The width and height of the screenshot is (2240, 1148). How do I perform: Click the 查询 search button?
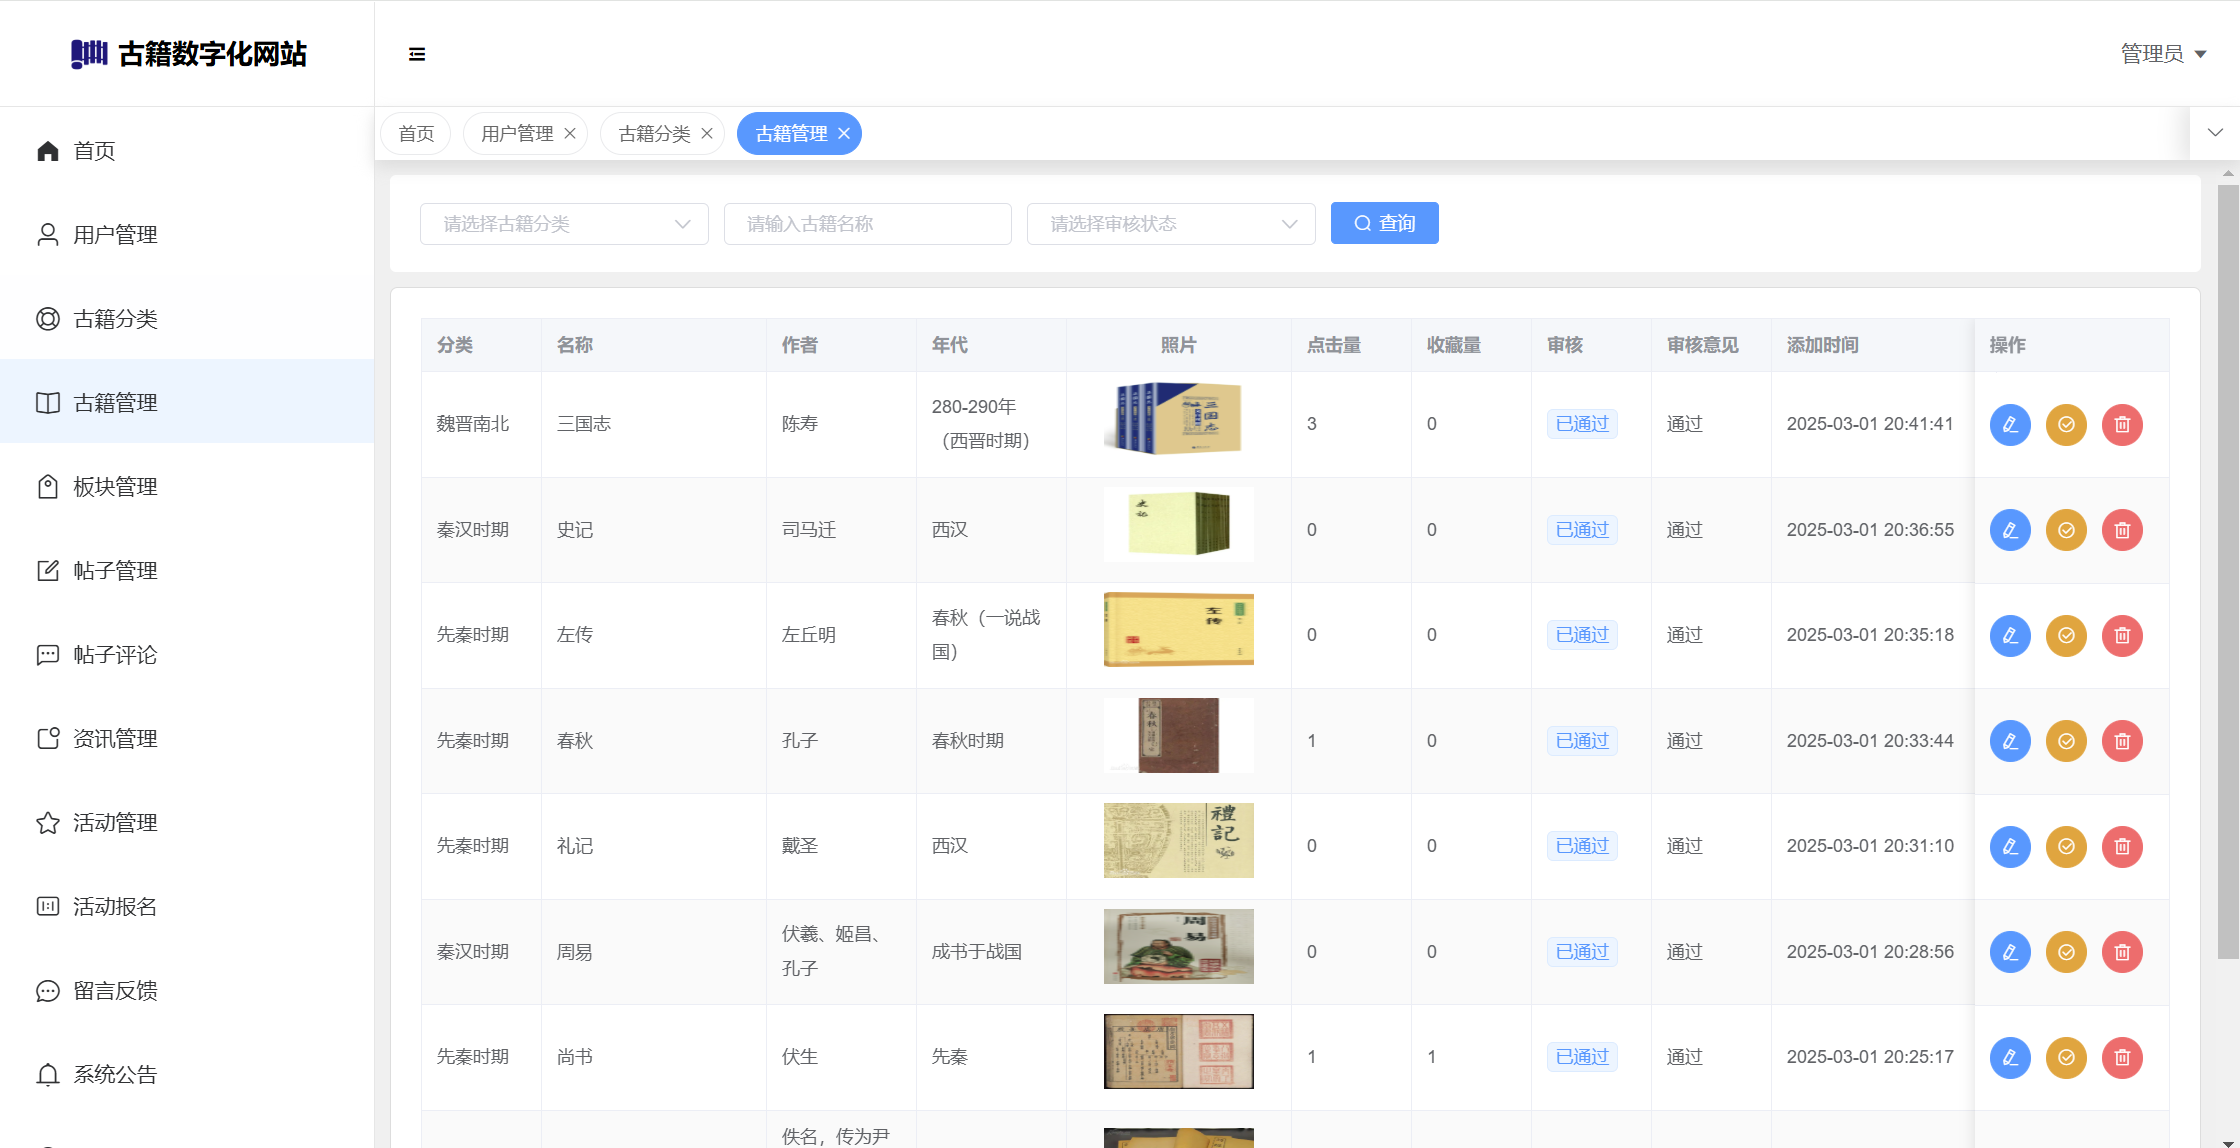1384,223
